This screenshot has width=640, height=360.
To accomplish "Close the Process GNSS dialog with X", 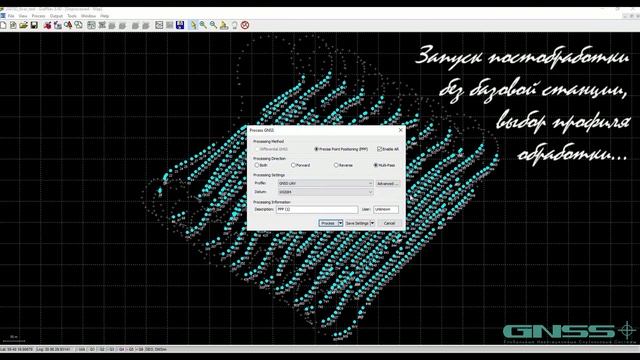I will click(400, 130).
